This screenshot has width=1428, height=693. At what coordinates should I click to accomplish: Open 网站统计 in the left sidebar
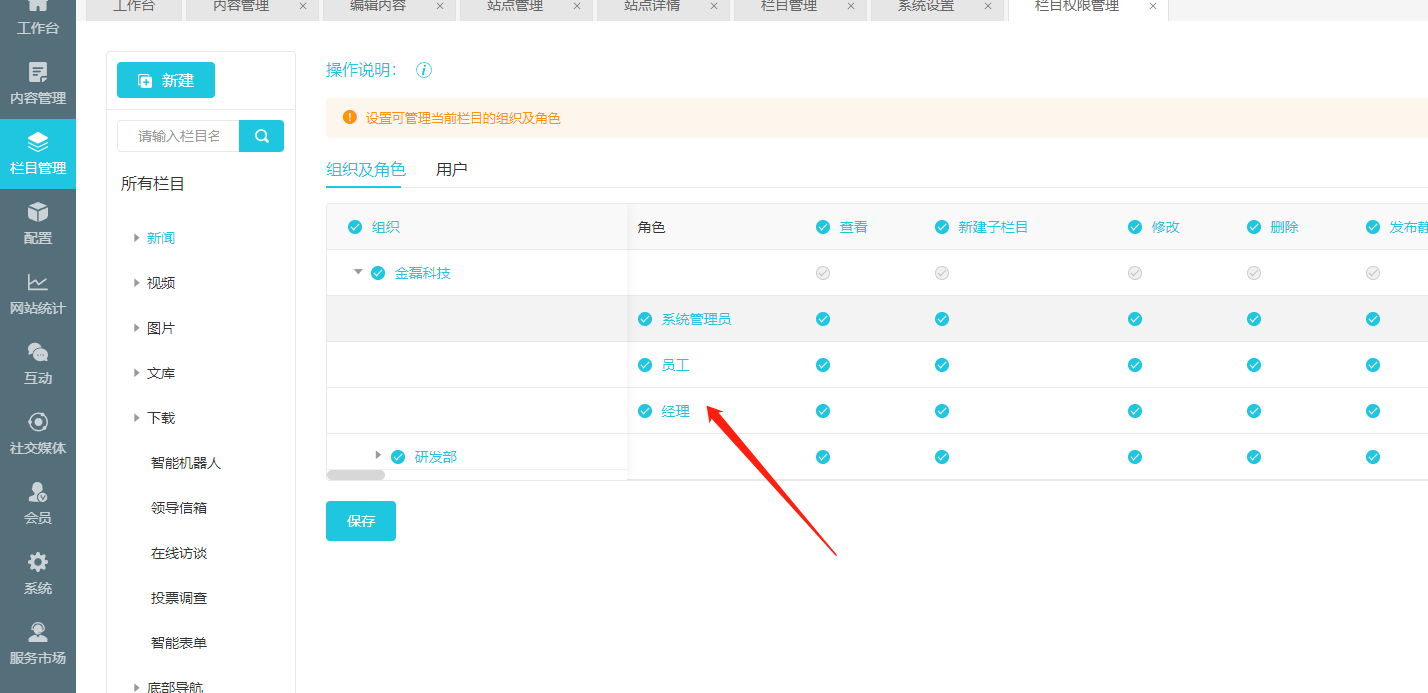click(38, 294)
